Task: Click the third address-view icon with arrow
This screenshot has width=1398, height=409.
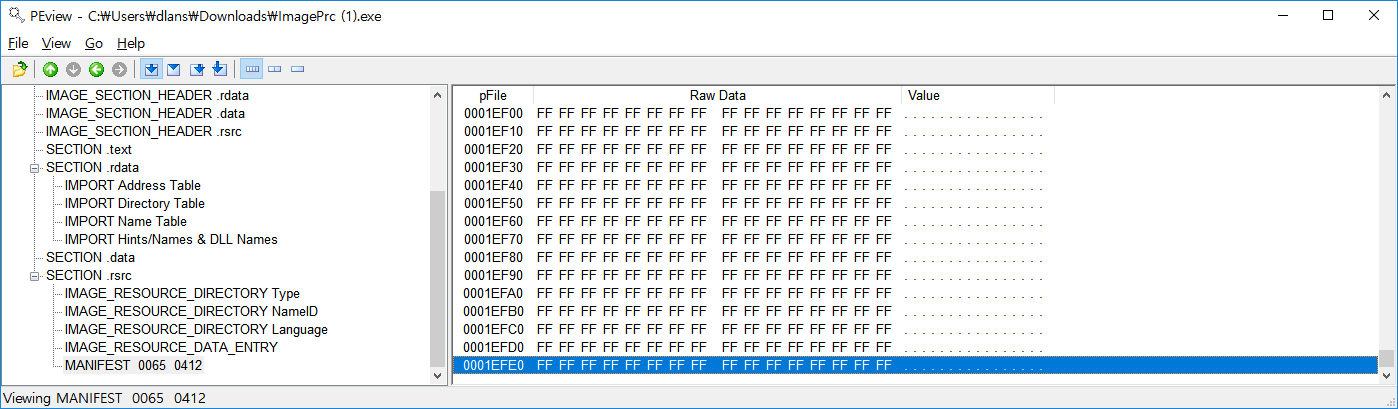Action: click(197, 69)
